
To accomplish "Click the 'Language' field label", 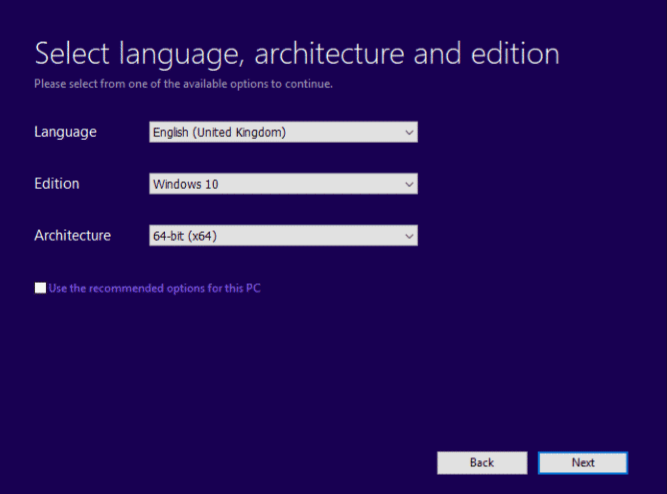I will (x=65, y=132).
